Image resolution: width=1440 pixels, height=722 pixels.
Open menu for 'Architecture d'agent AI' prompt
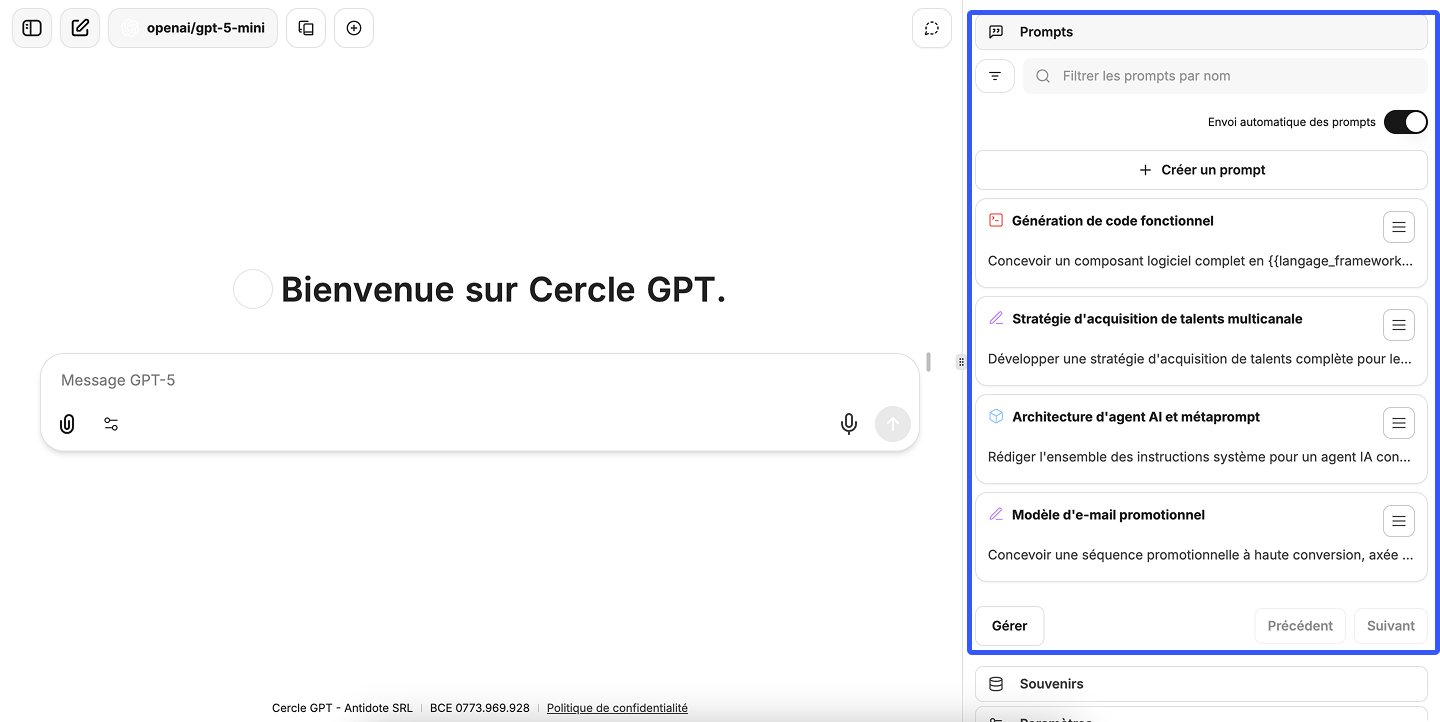(x=1399, y=423)
